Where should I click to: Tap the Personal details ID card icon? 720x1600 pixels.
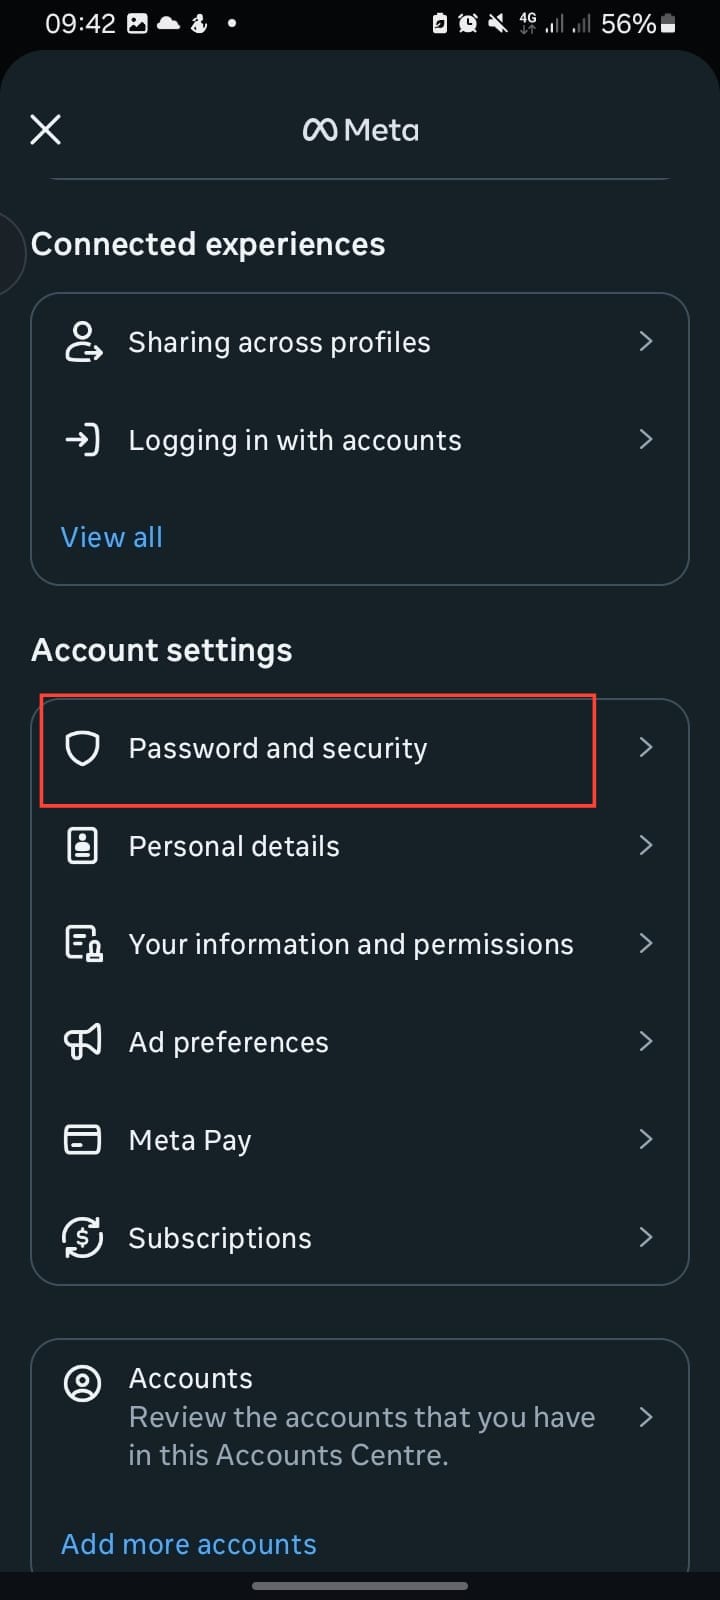click(82, 846)
